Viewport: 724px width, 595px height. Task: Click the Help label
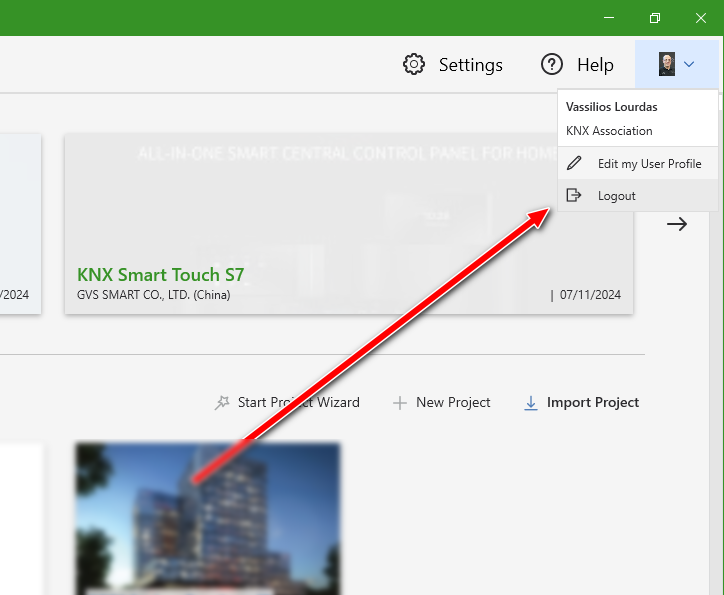(595, 65)
